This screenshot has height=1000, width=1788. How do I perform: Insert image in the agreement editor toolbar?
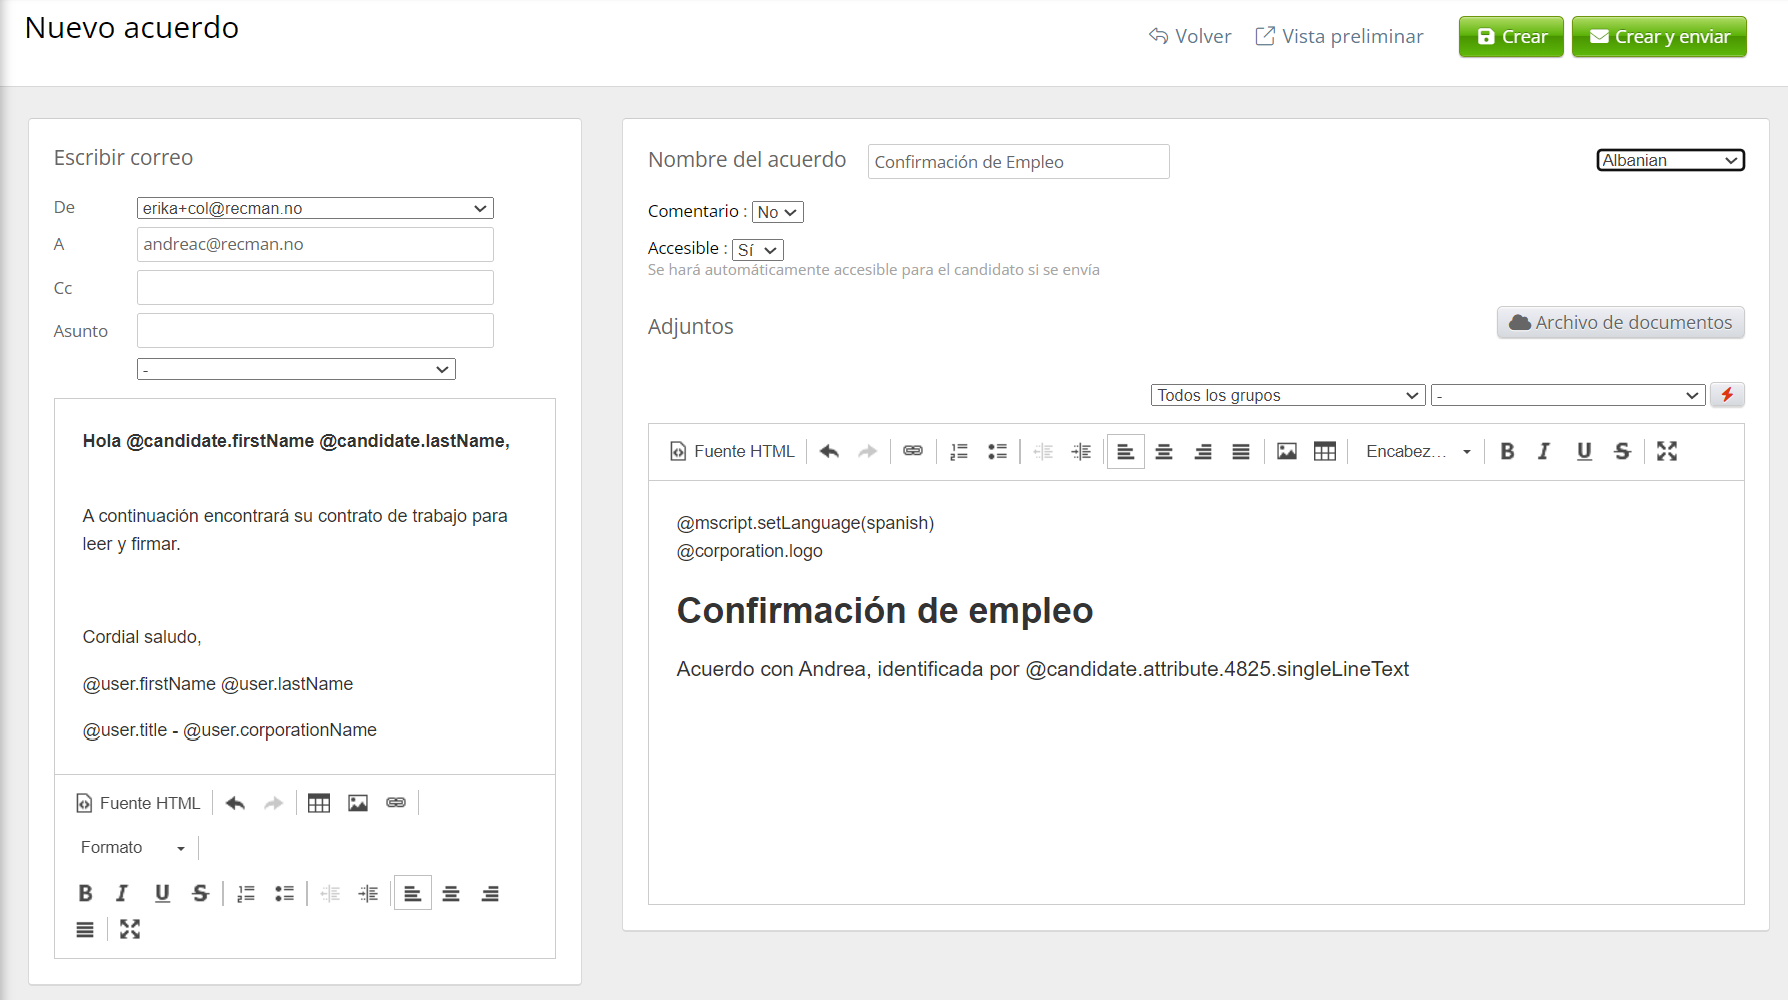pos(1286,451)
